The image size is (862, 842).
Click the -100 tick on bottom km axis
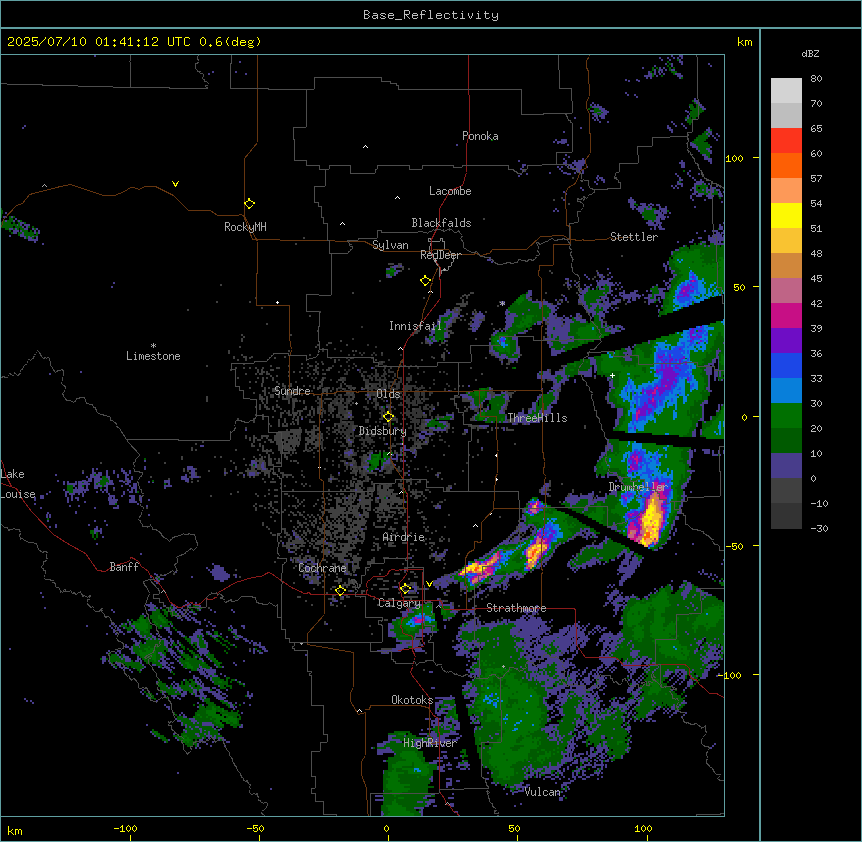pos(125,828)
